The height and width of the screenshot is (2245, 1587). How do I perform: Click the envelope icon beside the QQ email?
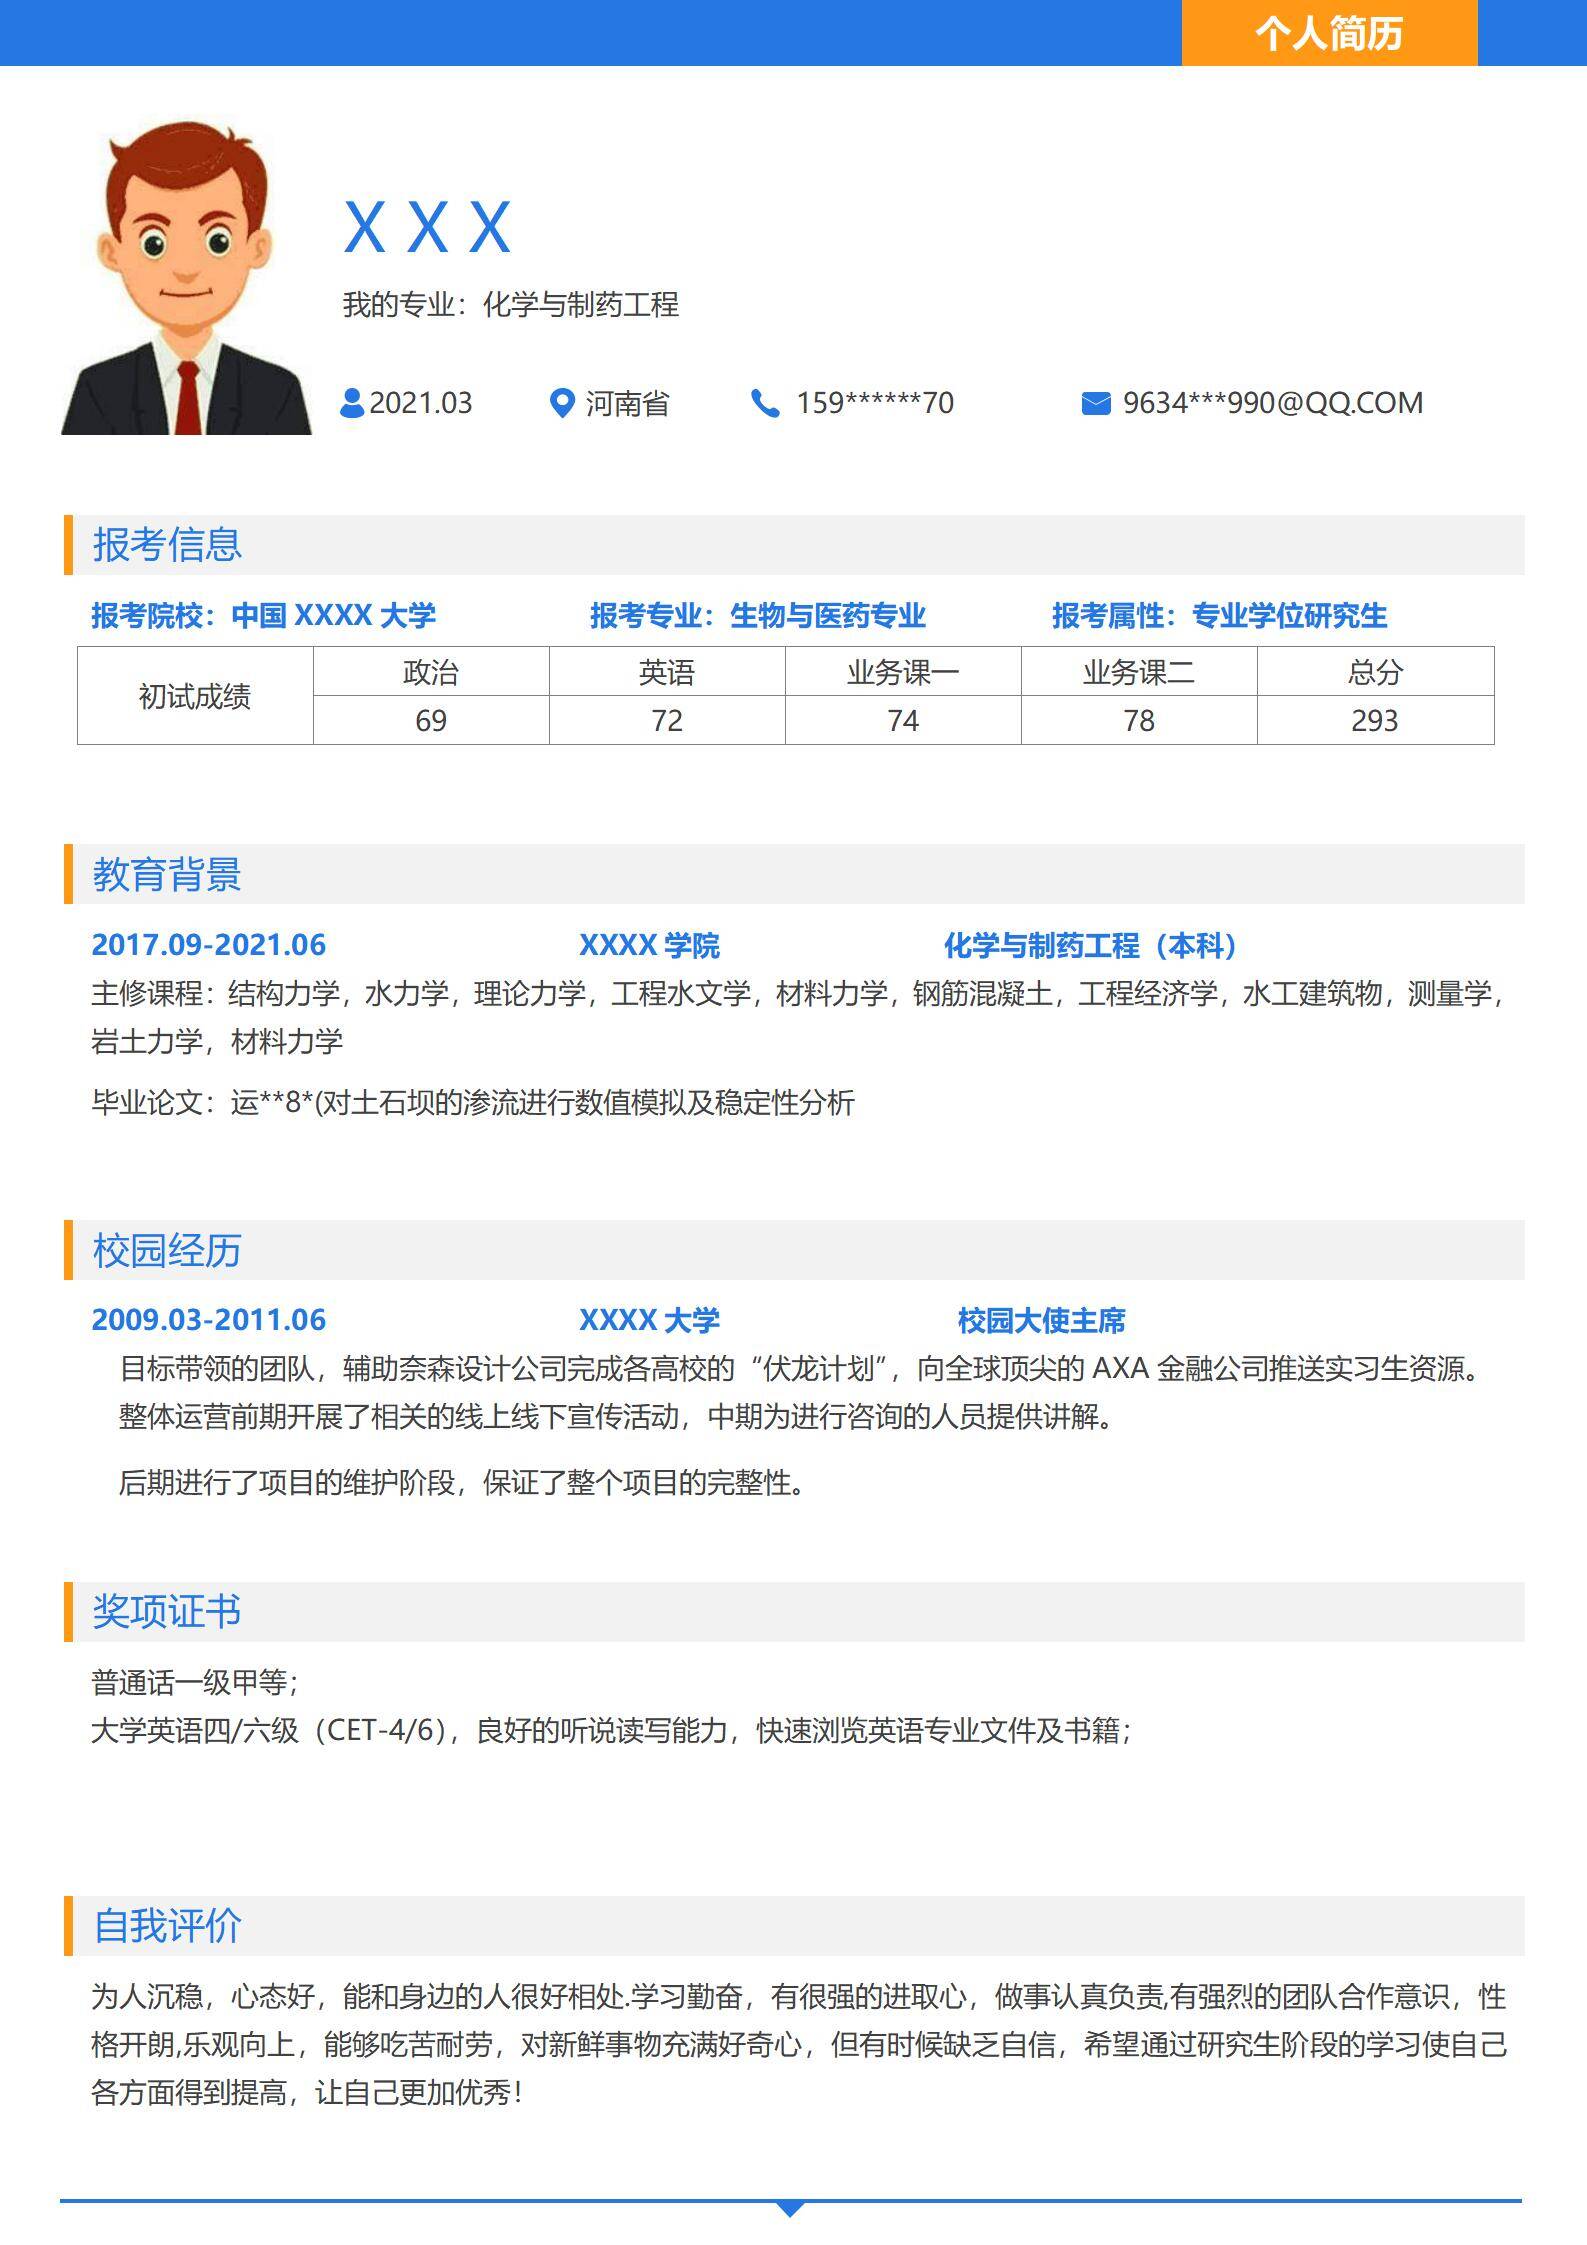pyautogui.click(x=1096, y=403)
